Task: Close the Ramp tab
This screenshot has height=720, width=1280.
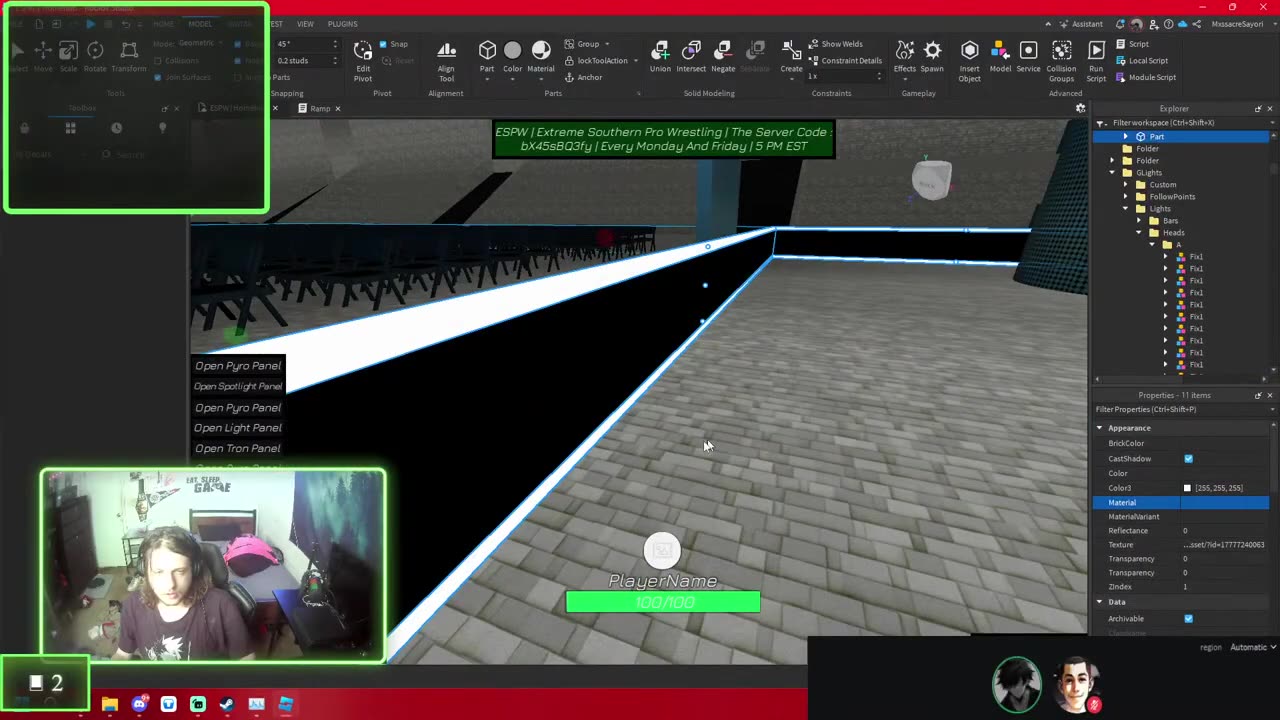Action: (x=338, y=108)
